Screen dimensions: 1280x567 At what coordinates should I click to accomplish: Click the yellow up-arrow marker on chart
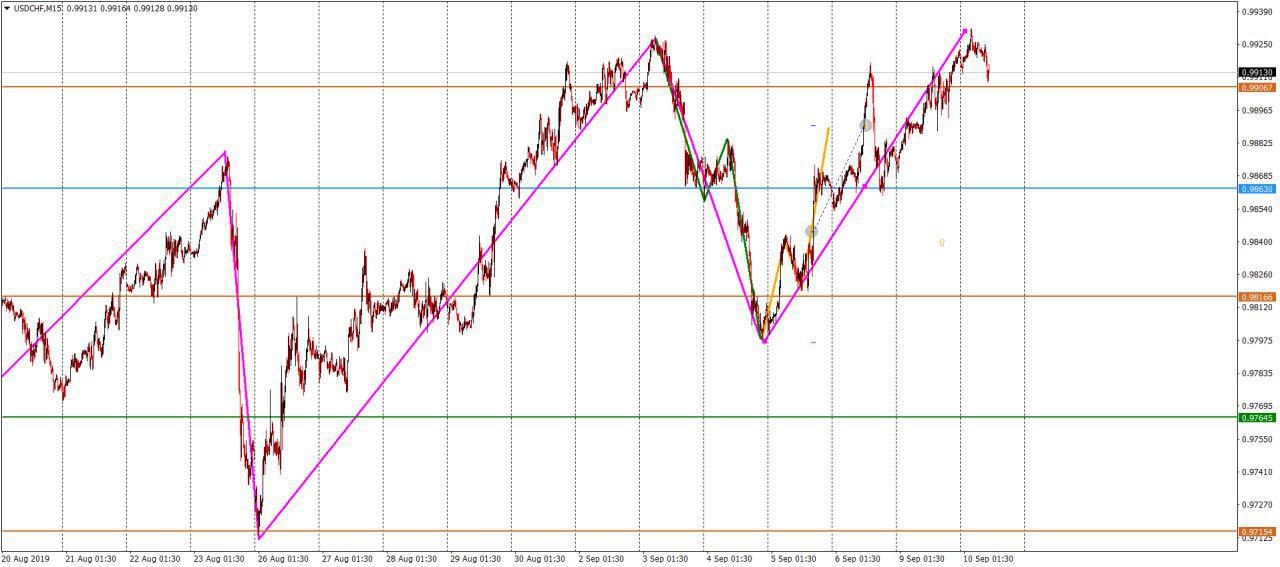pyautogui.click(x=941, y=242)
